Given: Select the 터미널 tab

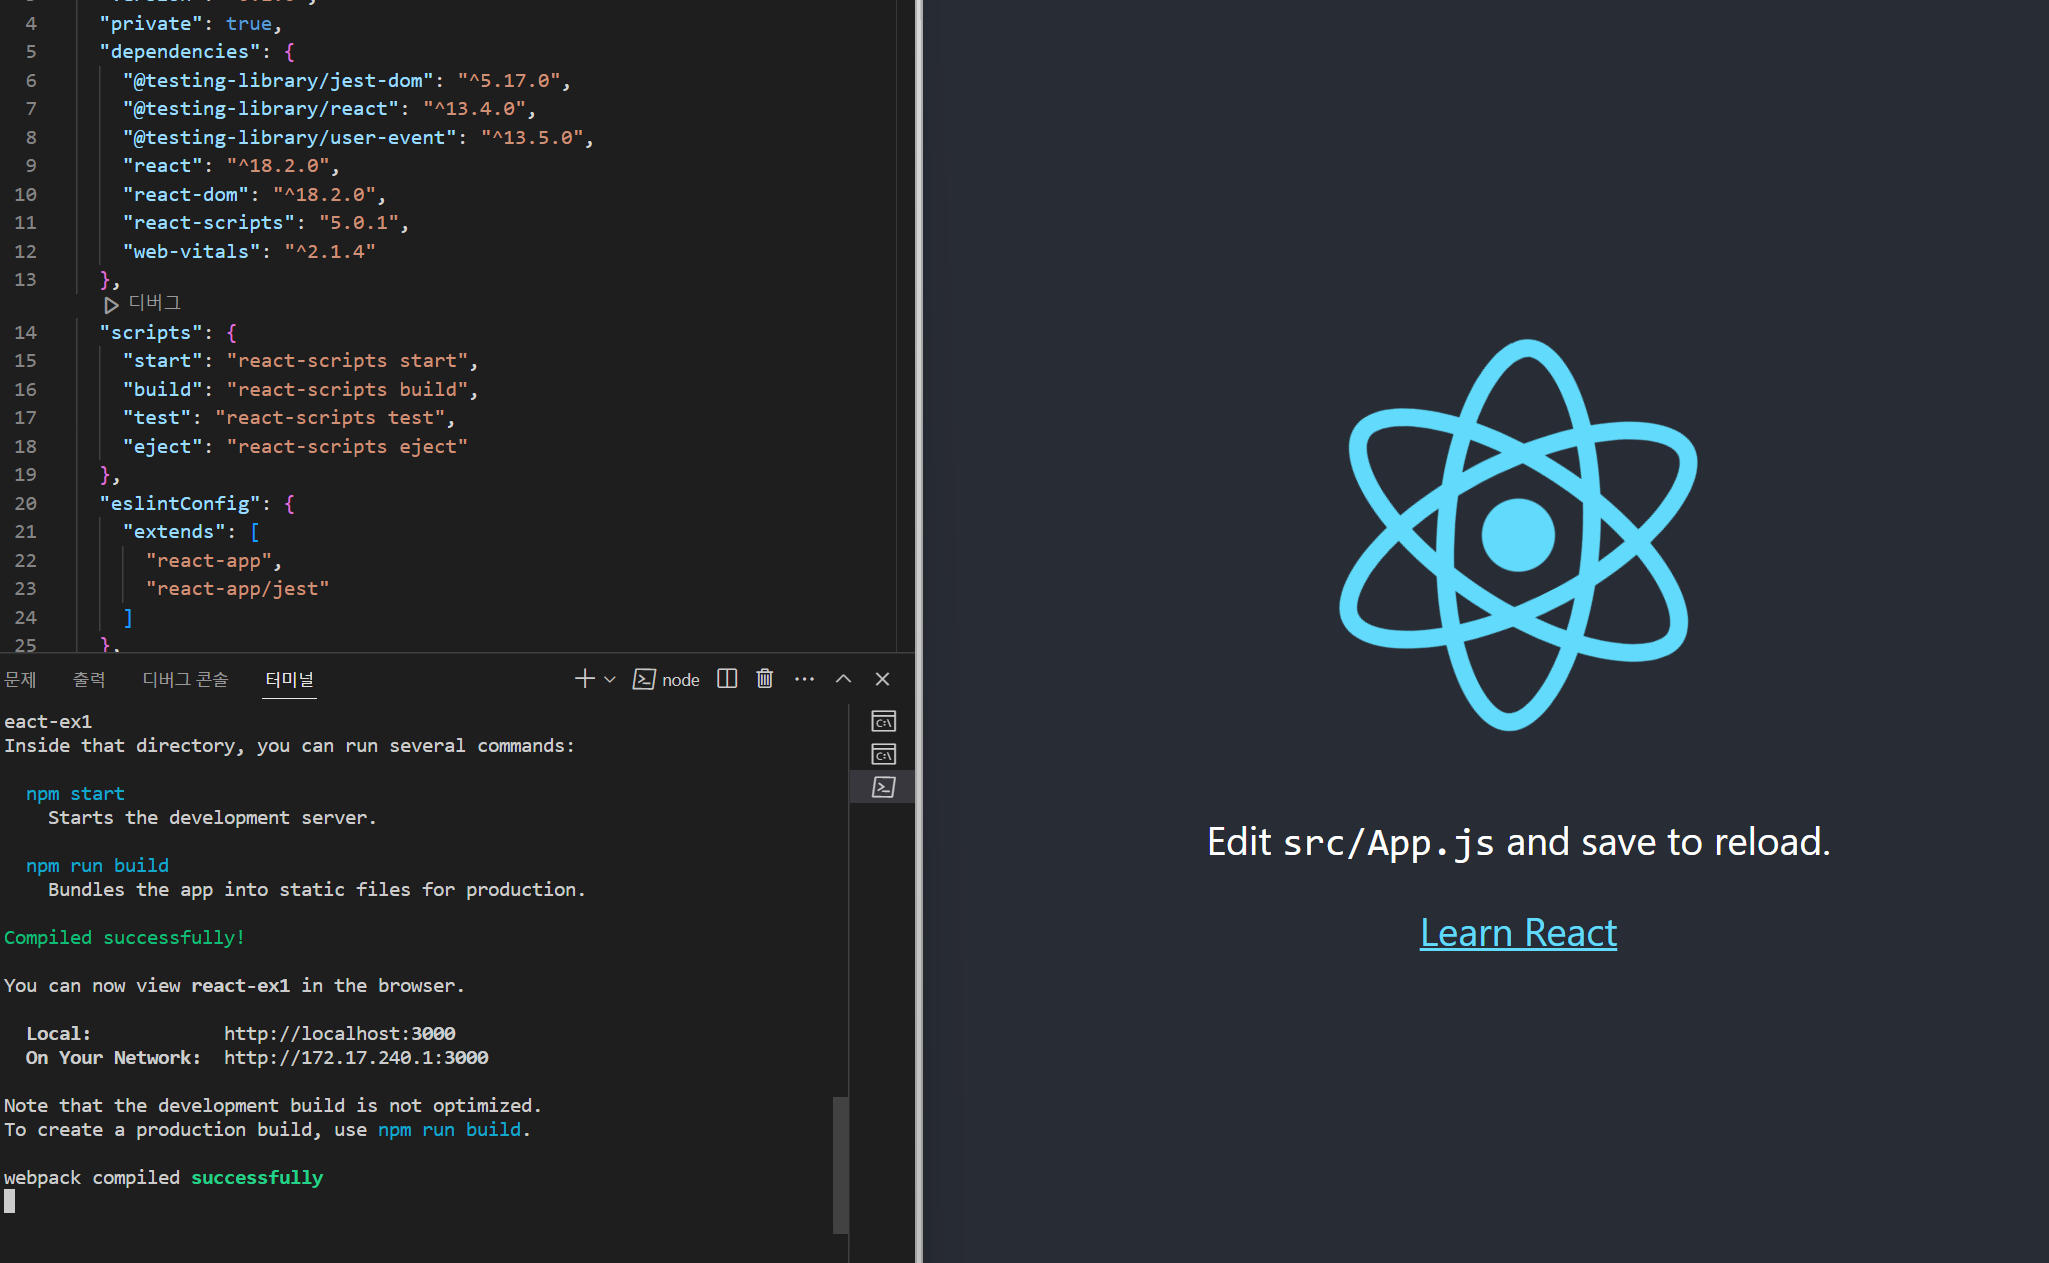Looking at the screenshot, I should pyautogui.click(x=289, y=680).
